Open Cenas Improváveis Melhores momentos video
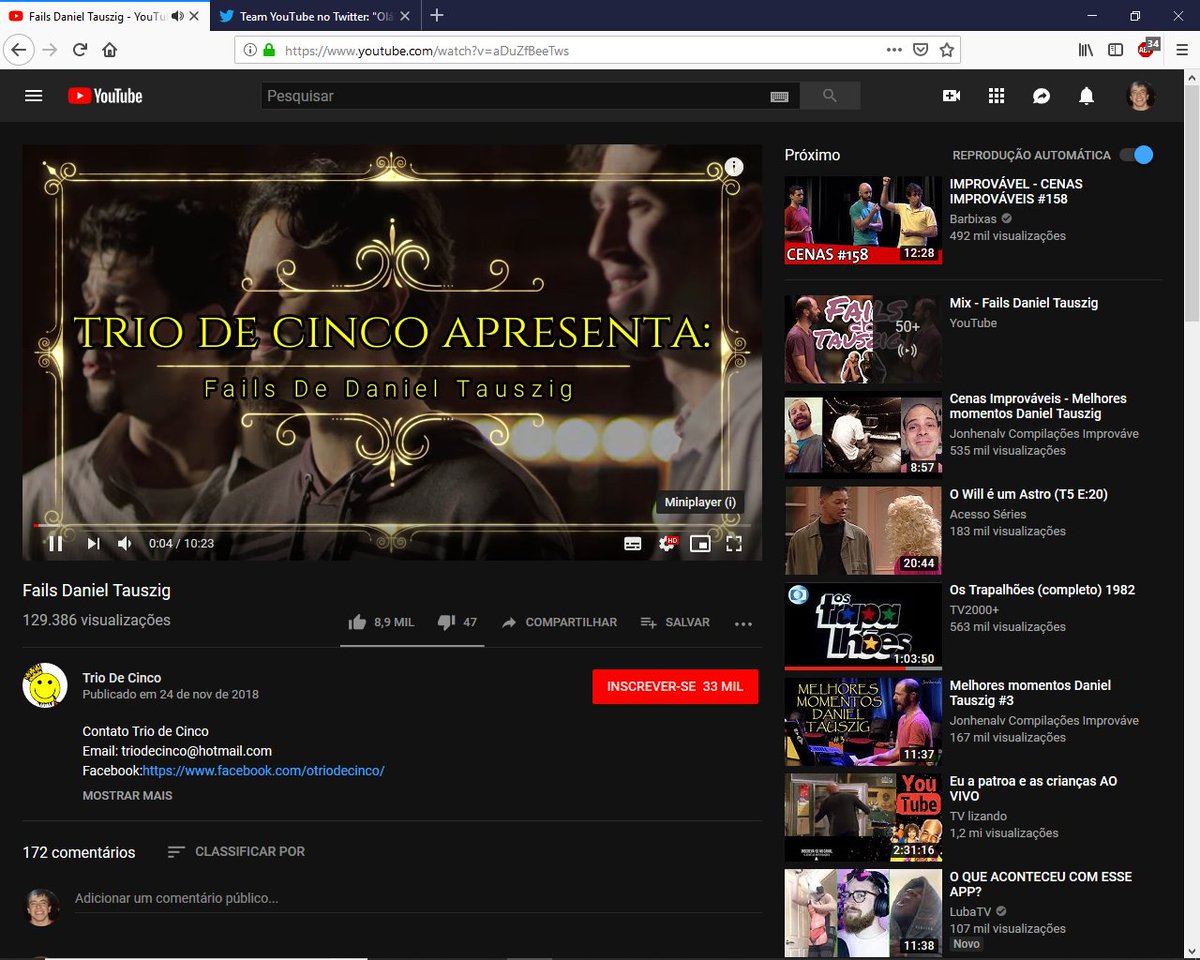The image size is (1200, 960). (1038, 406)
